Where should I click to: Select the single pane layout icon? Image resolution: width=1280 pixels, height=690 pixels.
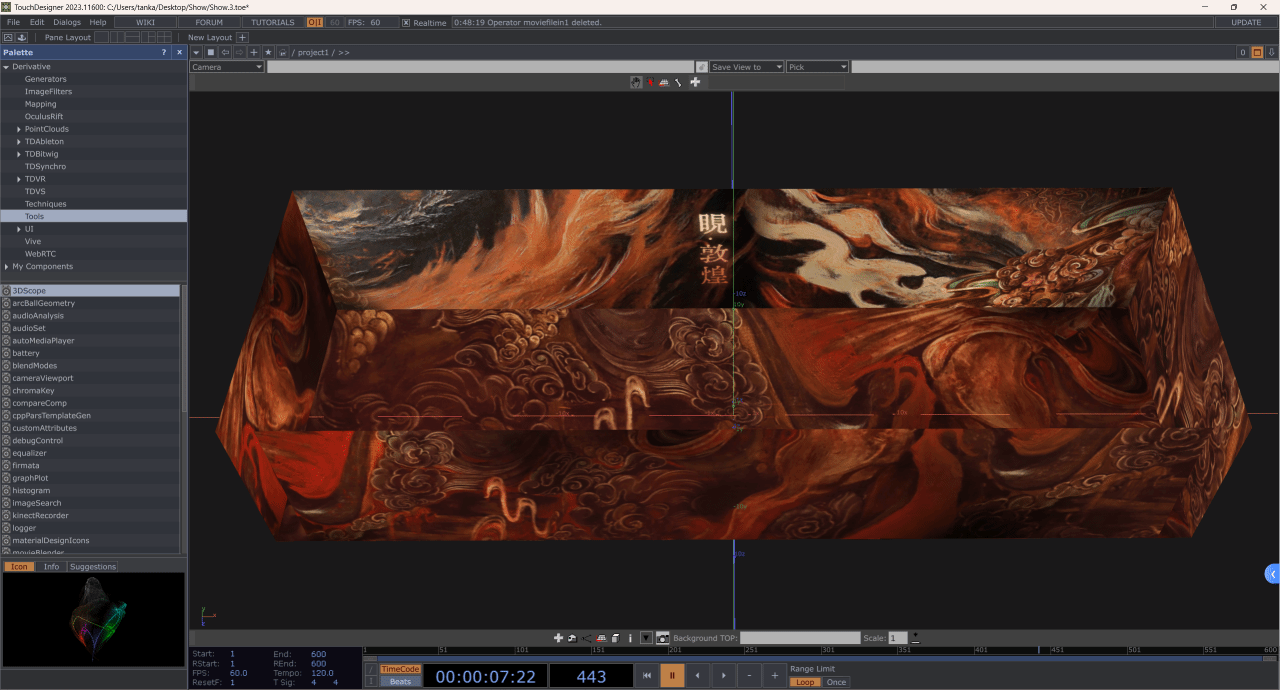coord(101,37)
